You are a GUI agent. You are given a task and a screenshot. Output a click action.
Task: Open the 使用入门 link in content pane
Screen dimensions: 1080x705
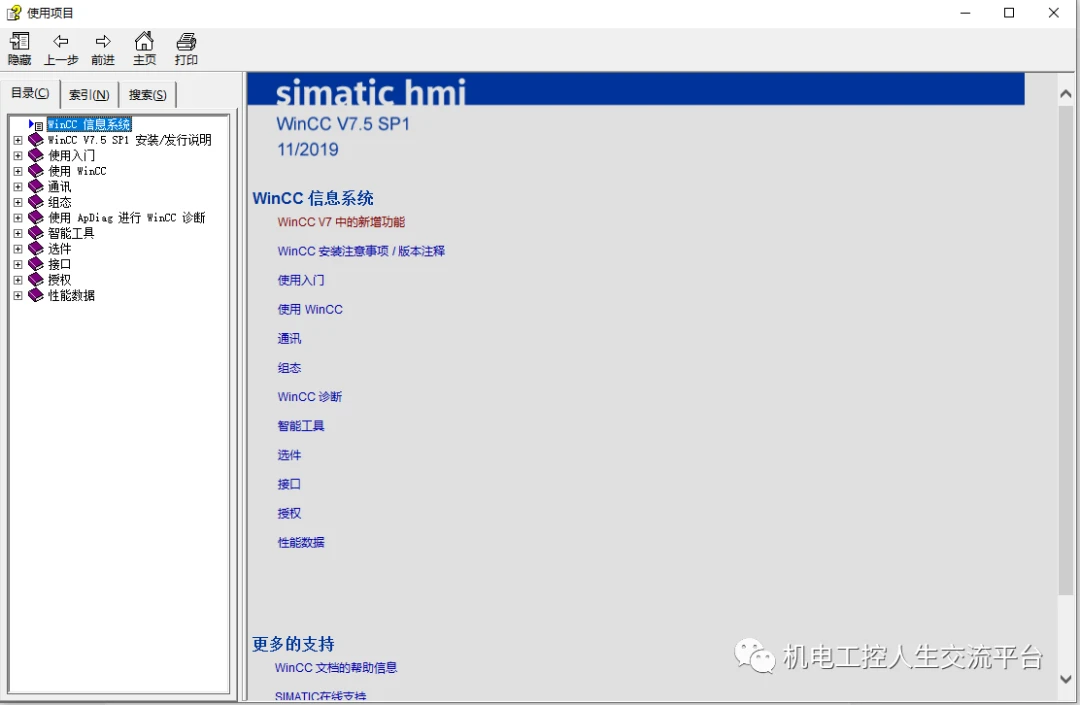click(301, 280)
